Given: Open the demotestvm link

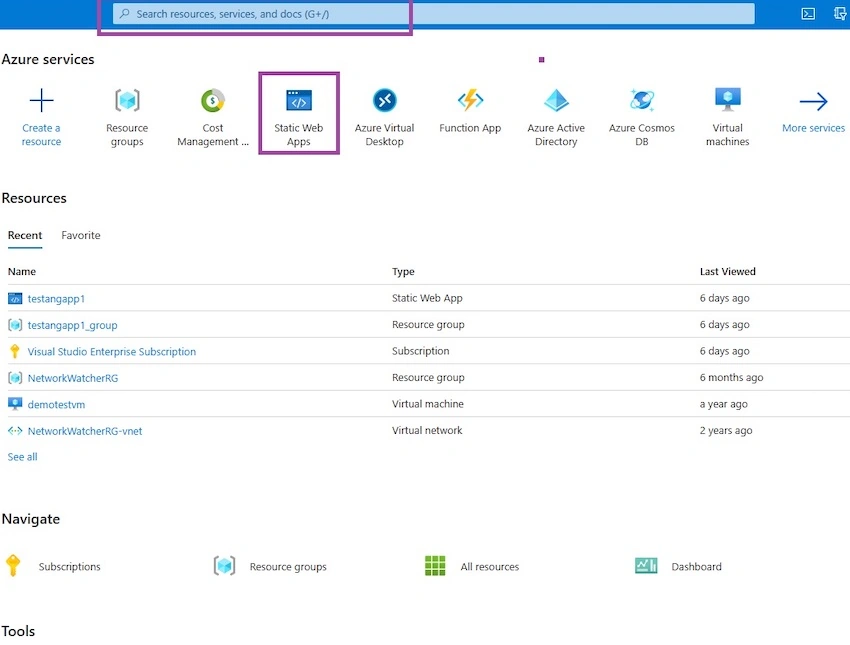Looking at the screenshot, I should pyautogui.click(x=56, y=404).
